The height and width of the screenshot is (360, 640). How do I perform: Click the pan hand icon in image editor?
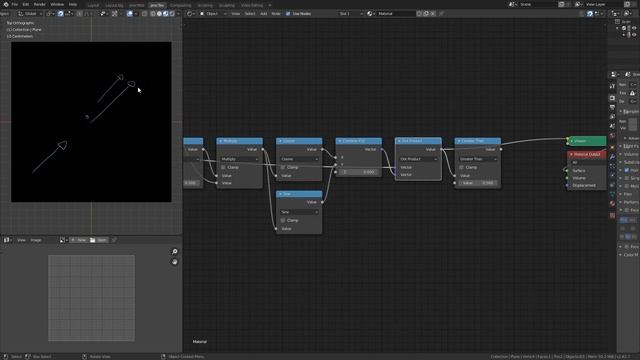click(x=174, y=262)
